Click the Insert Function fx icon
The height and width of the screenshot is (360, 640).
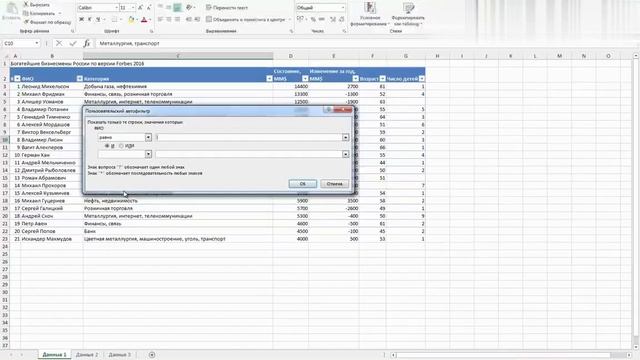point(87,43)
